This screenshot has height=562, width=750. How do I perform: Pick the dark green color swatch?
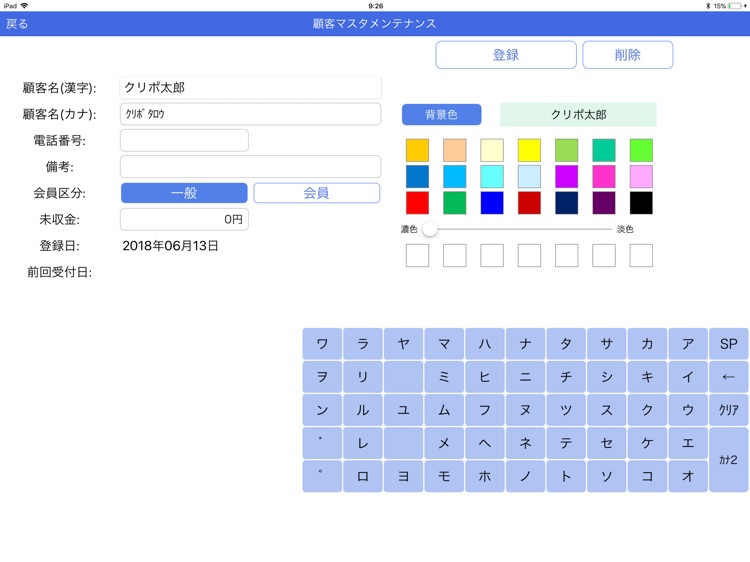pos(454,203)
